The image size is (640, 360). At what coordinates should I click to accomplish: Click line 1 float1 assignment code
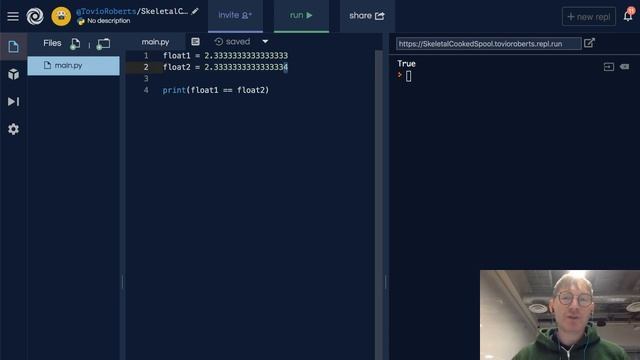(x=225, y=56)
